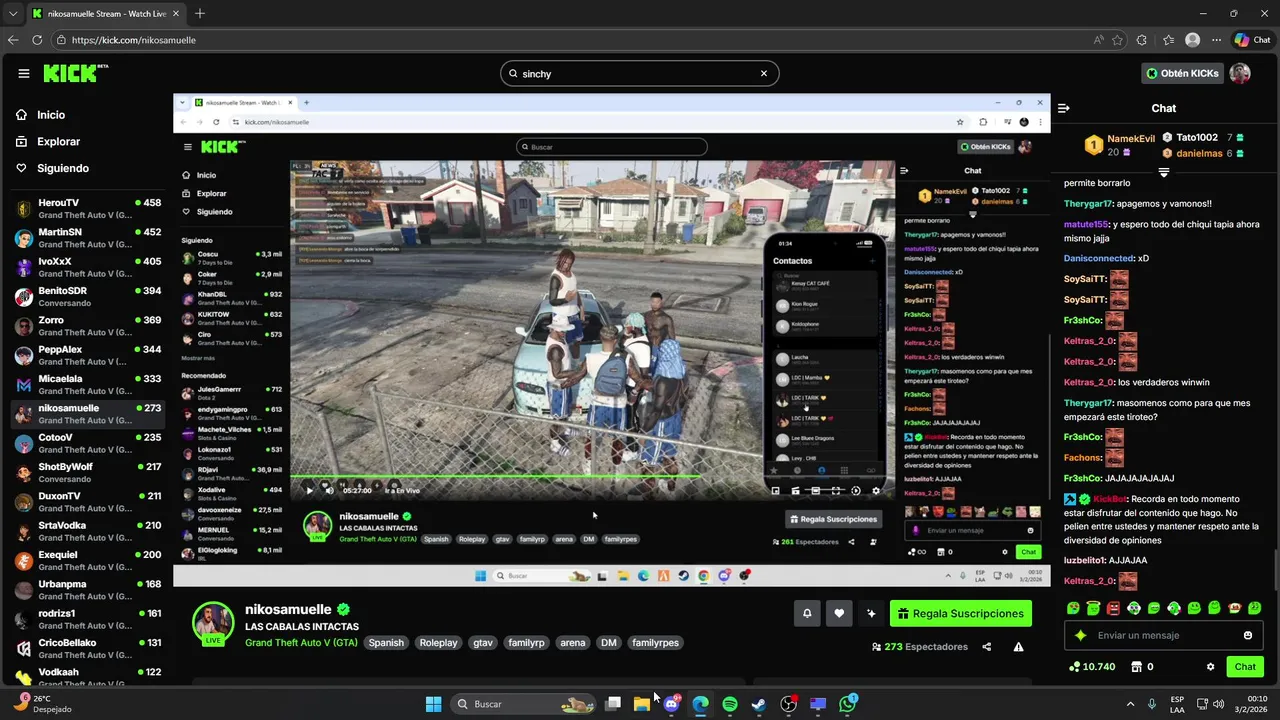Click the Obtén KICKs button

click(x=1182, y=73)
